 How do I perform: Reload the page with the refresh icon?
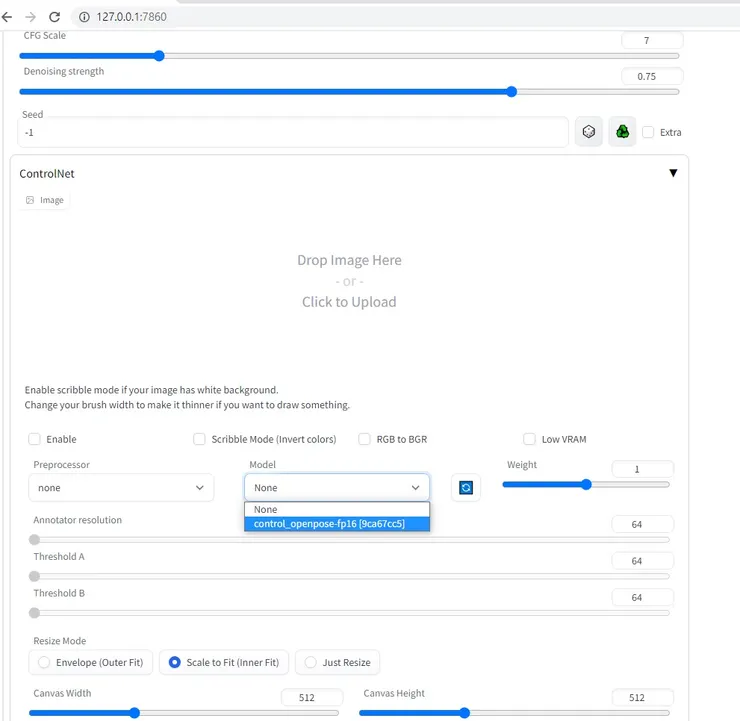pos(55,17)
